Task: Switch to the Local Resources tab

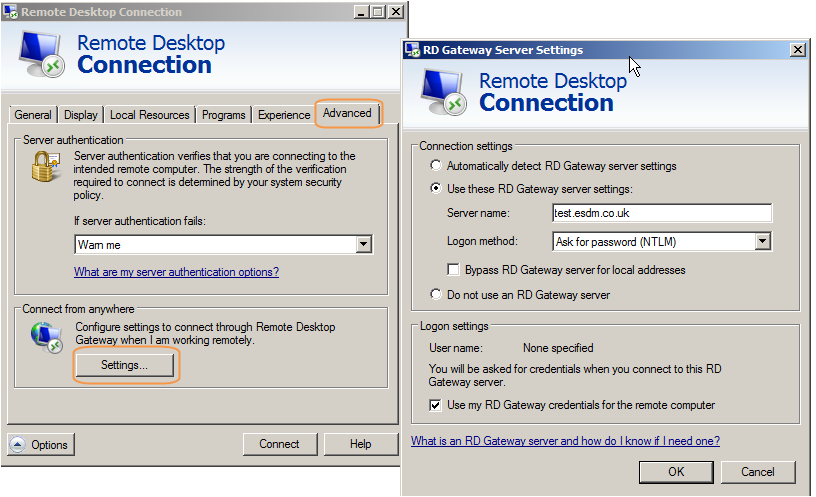Action: (149, 114)
